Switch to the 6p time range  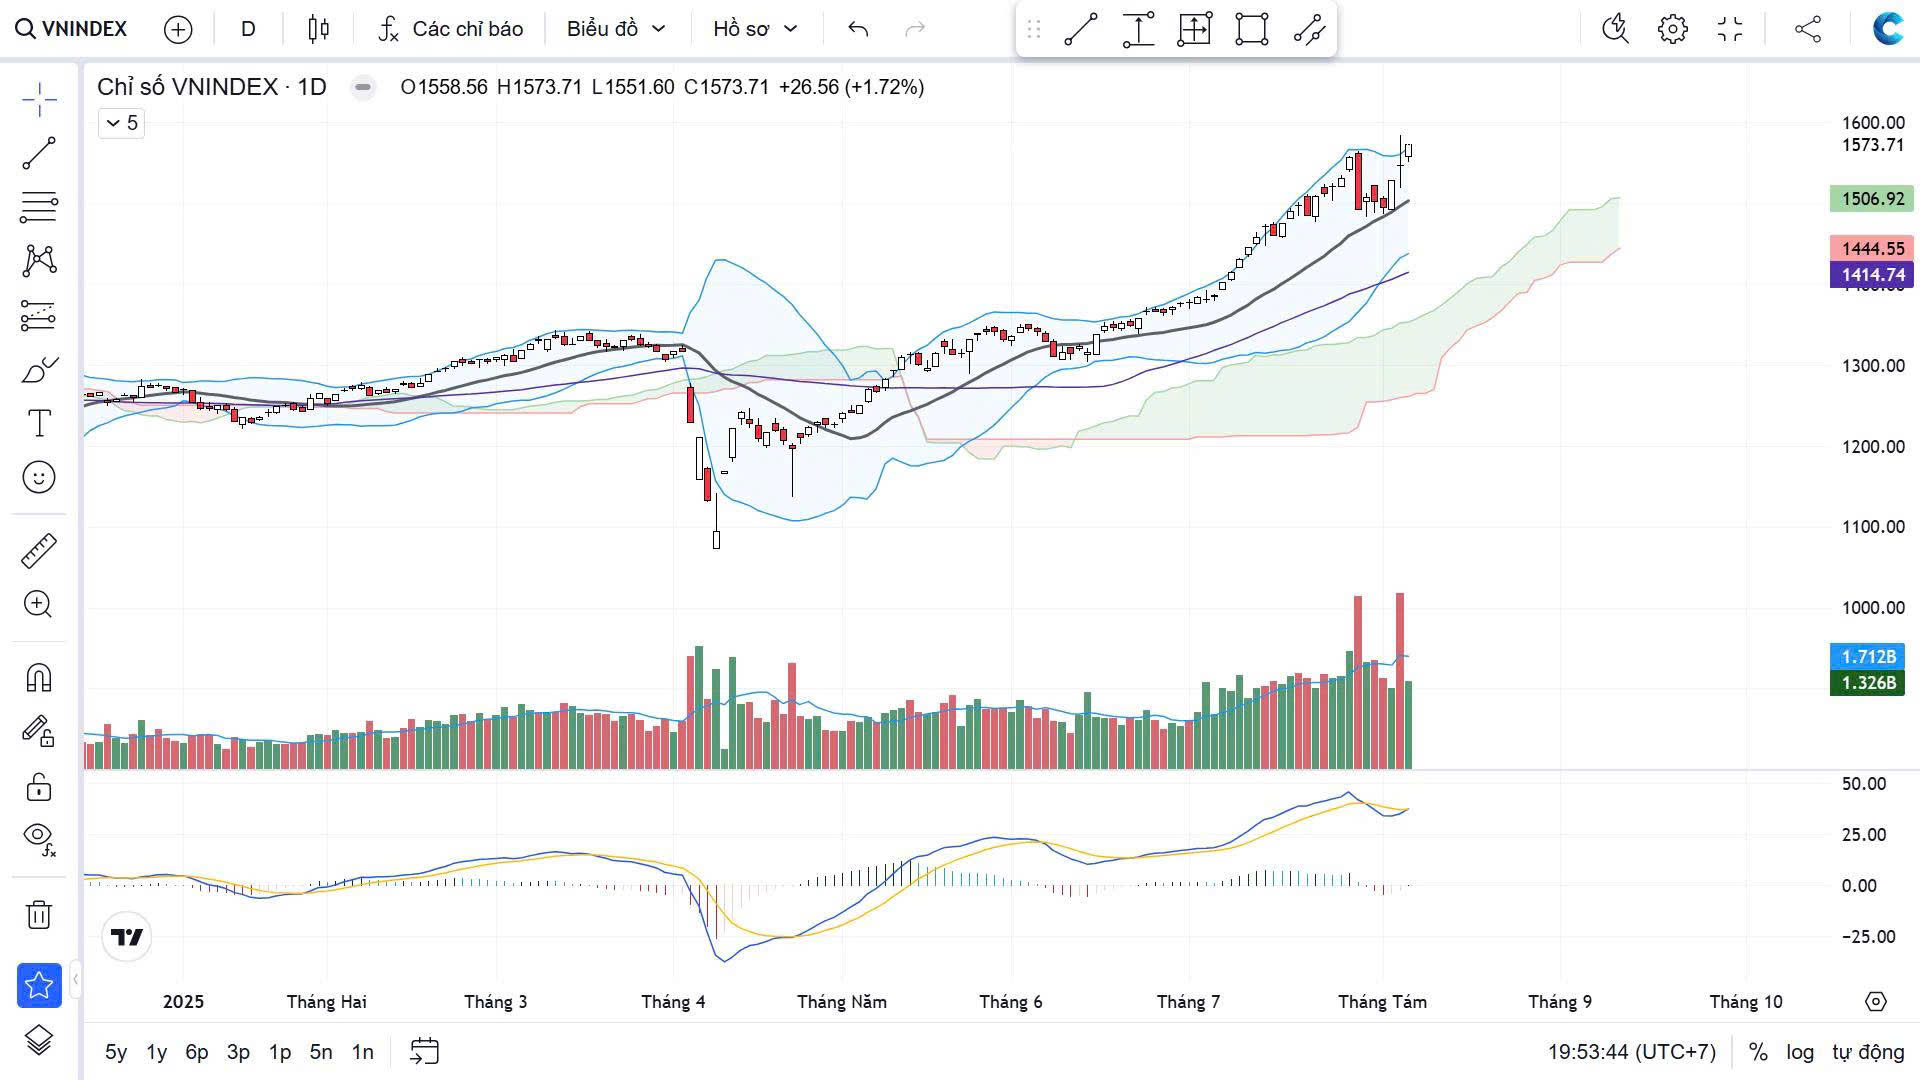click(x=197, y=1052)
